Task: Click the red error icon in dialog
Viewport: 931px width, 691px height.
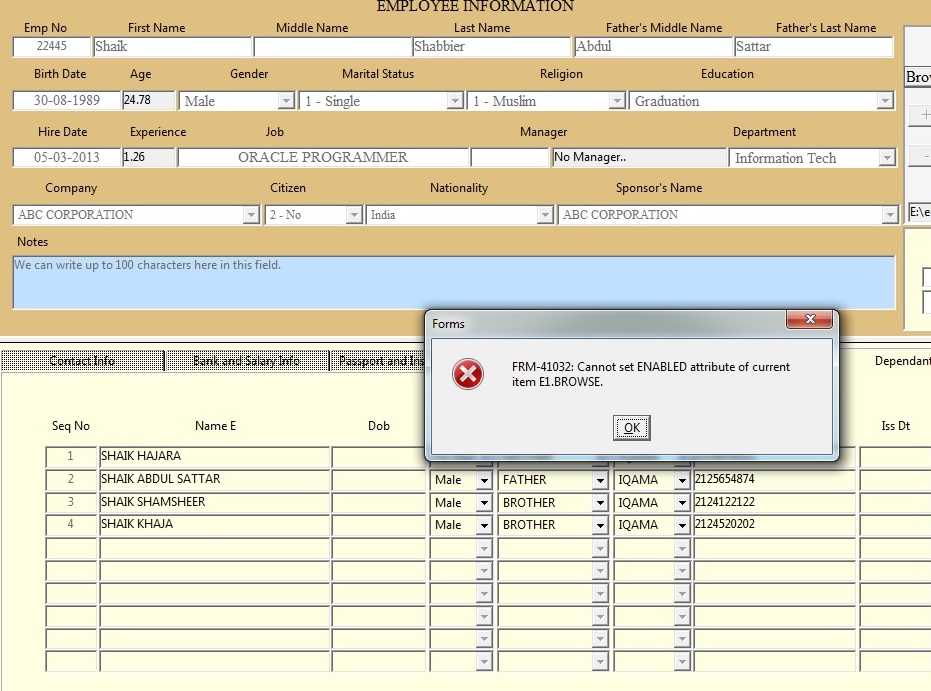Action: [467, 375]
